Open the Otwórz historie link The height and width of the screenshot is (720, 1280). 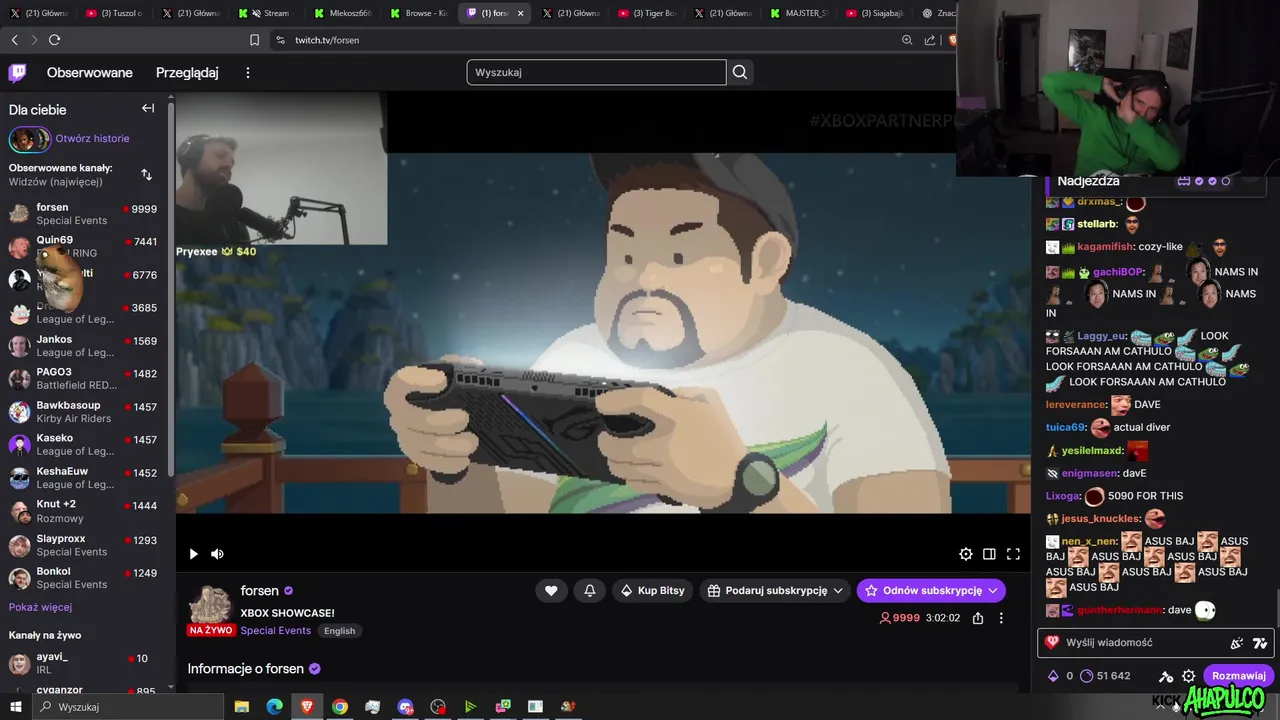click(x=92, y=138)
